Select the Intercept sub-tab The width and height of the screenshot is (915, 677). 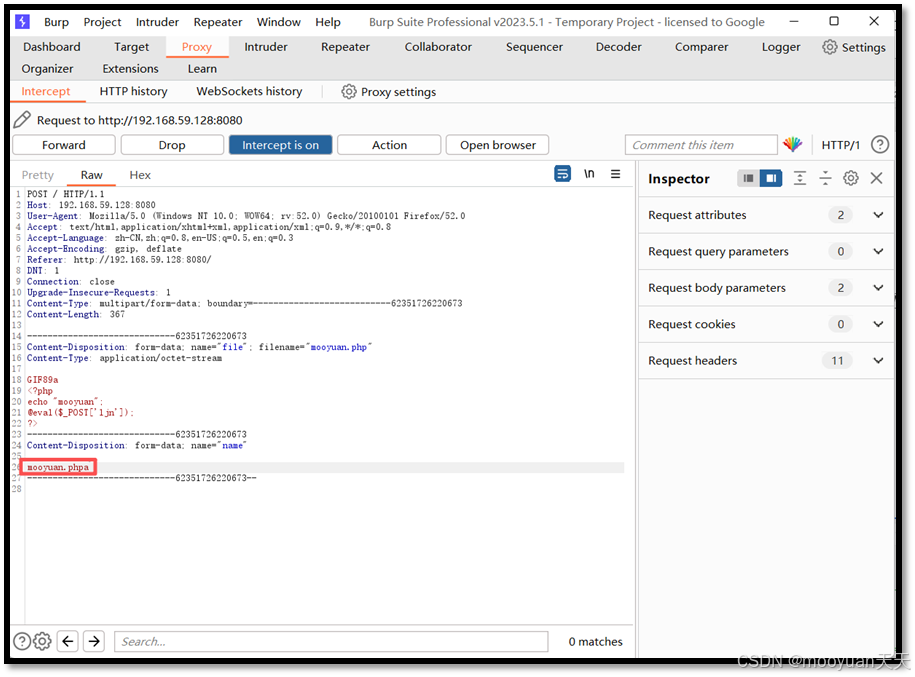pos(46,91)
